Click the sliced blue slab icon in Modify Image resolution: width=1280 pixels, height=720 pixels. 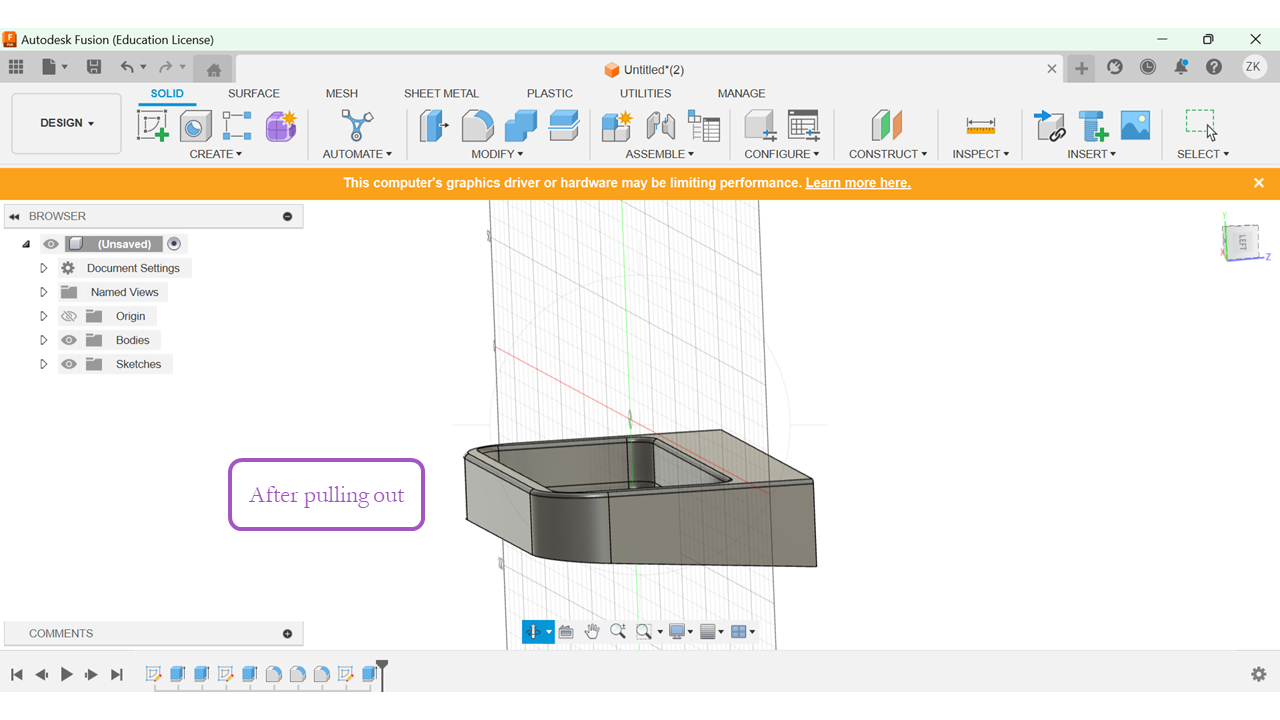pyautogui.click(x=565, y=126)
